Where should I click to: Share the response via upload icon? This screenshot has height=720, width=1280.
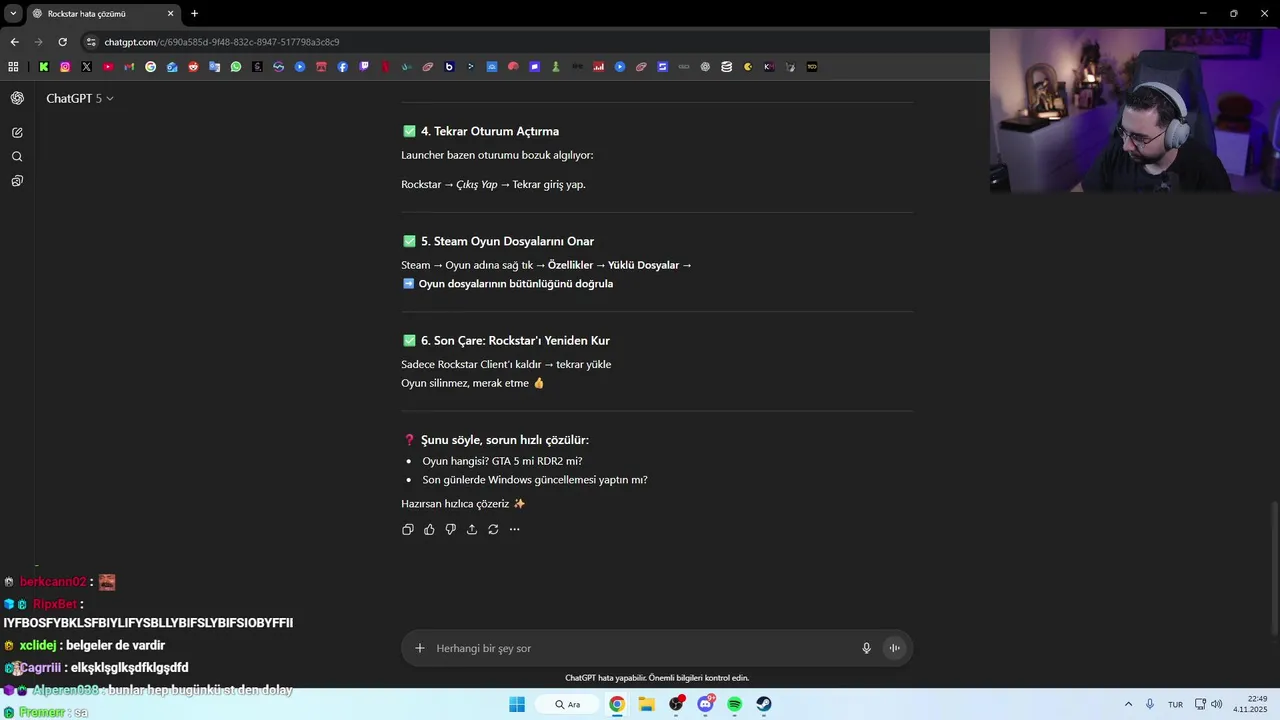pos(472,529)
